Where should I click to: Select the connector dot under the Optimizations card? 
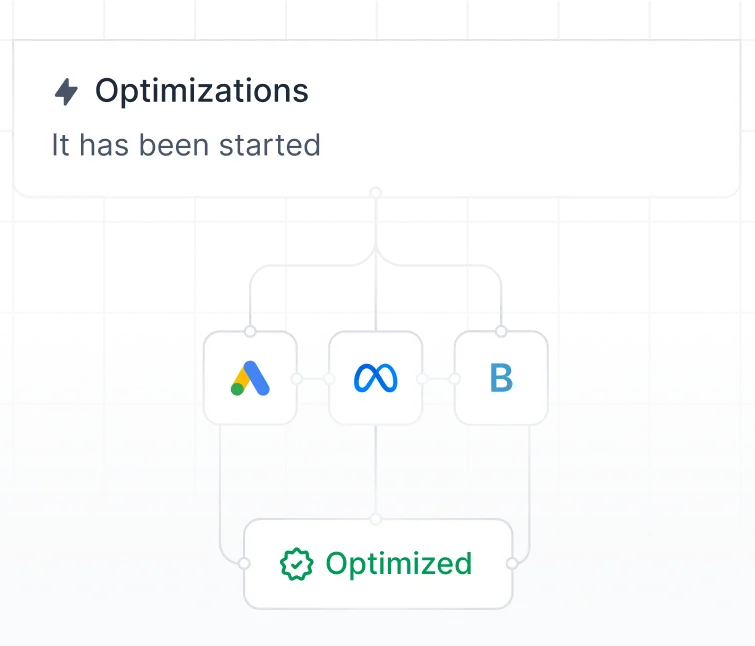coord(376,193)
